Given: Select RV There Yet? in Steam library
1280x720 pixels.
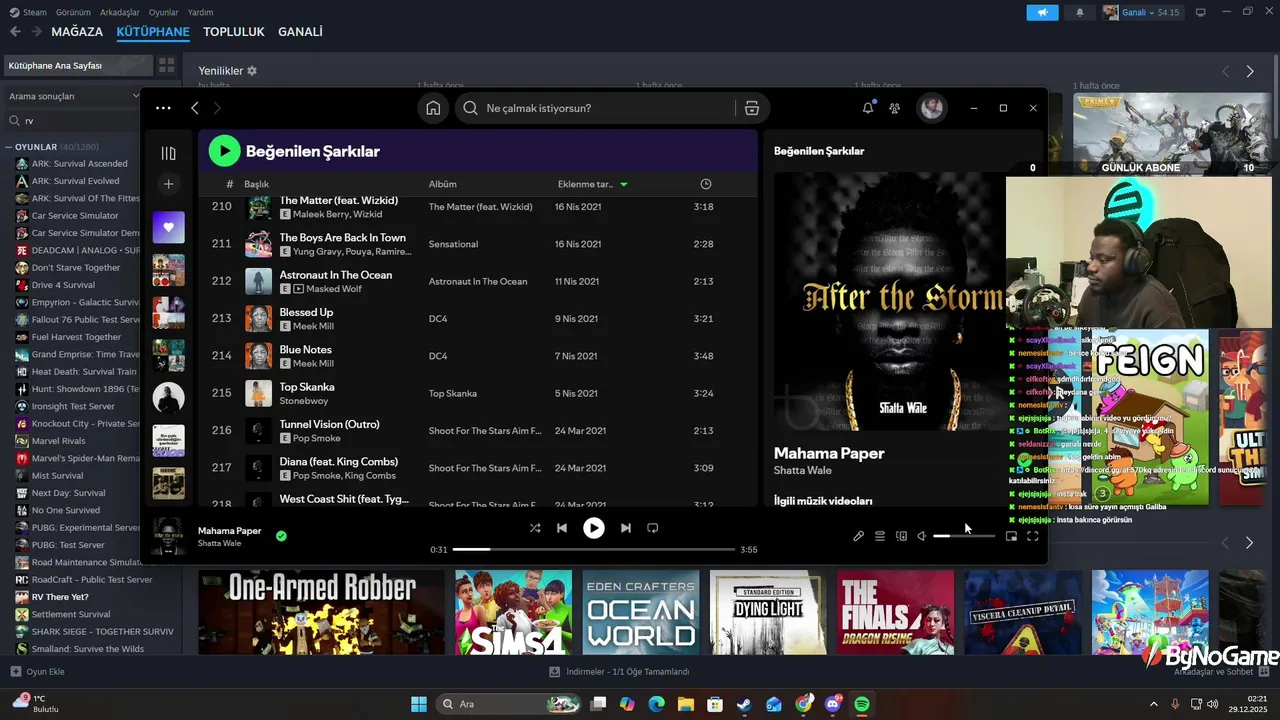Looking at the screenshot, I should pyautogui.click(x=60, y=597).
